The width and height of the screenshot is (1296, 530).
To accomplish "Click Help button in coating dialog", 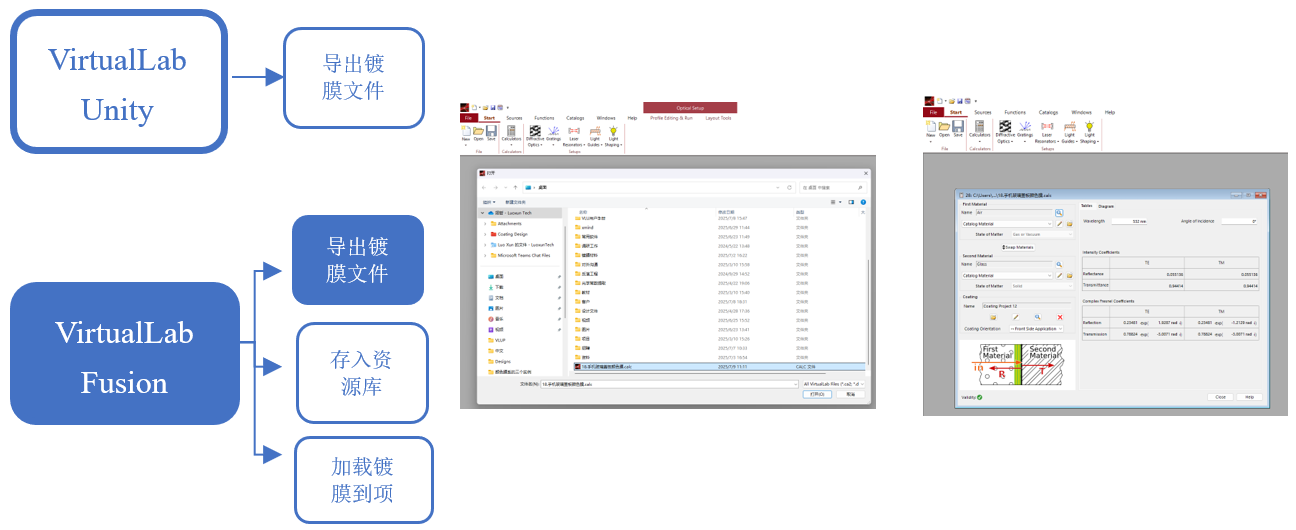I will pyautogui.click(x=1249, y=396).
